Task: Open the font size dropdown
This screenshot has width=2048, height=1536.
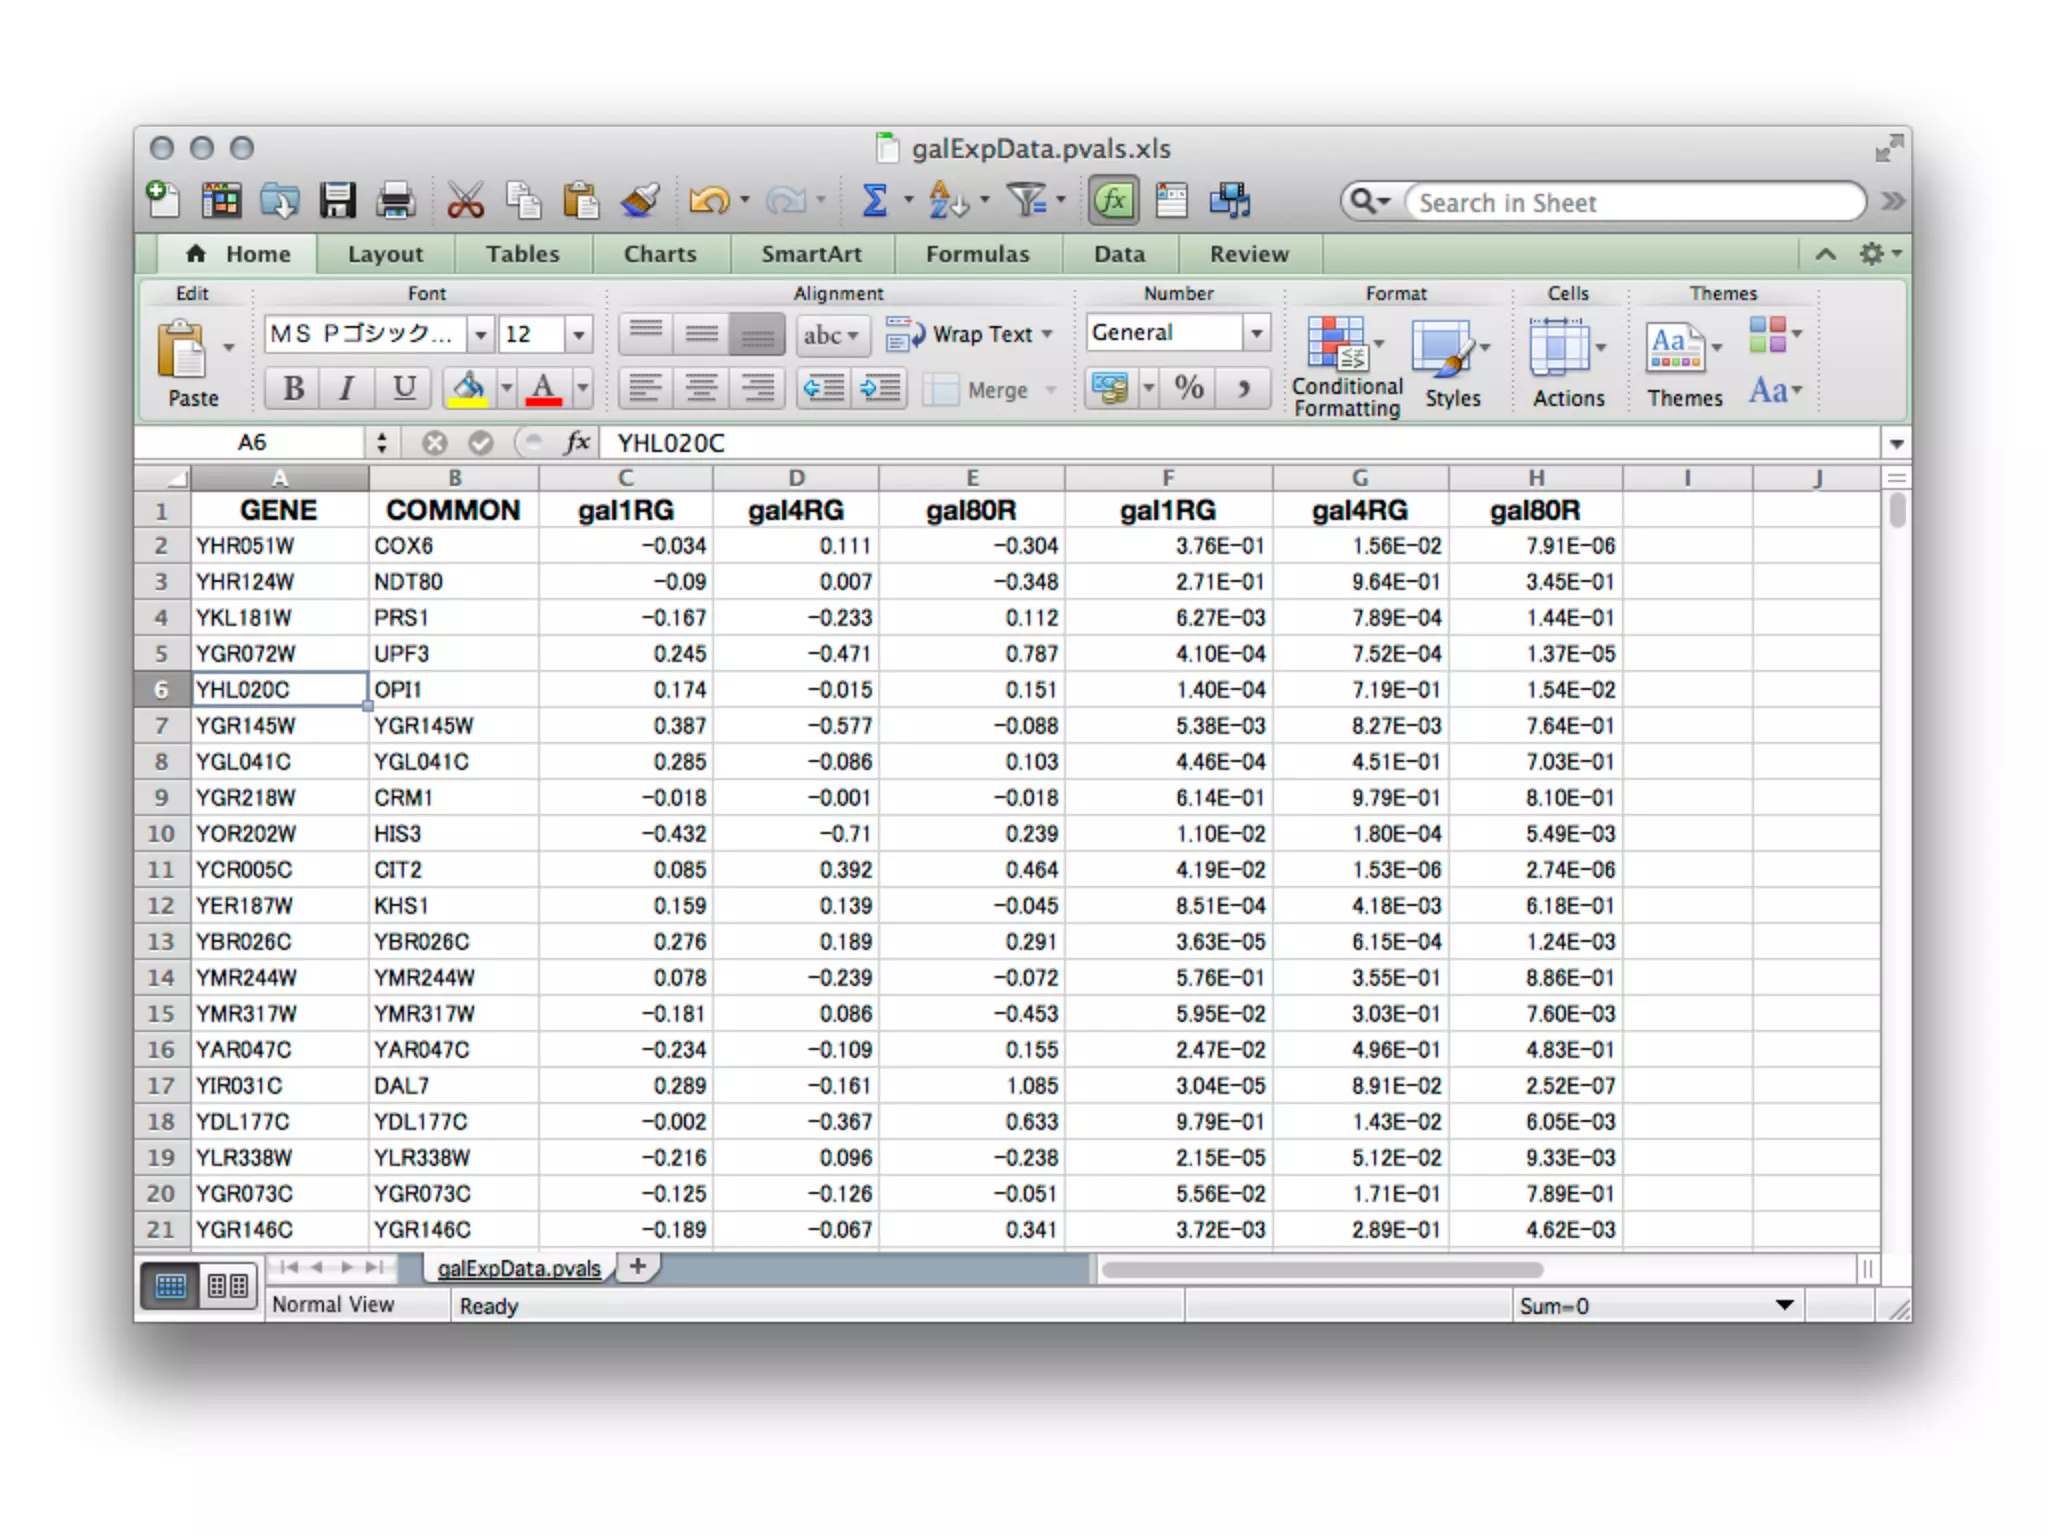Action: click(578, 334)
